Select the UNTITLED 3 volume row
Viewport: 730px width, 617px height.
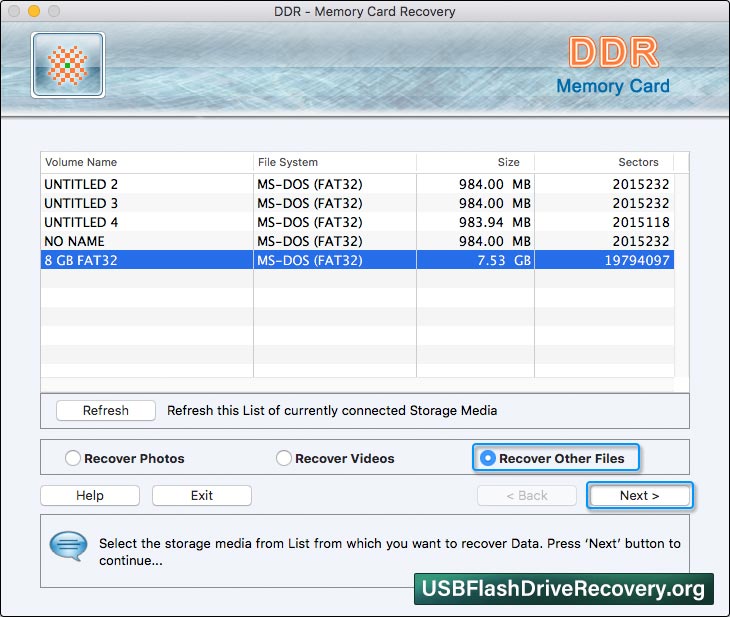click(x=358, y=203)
